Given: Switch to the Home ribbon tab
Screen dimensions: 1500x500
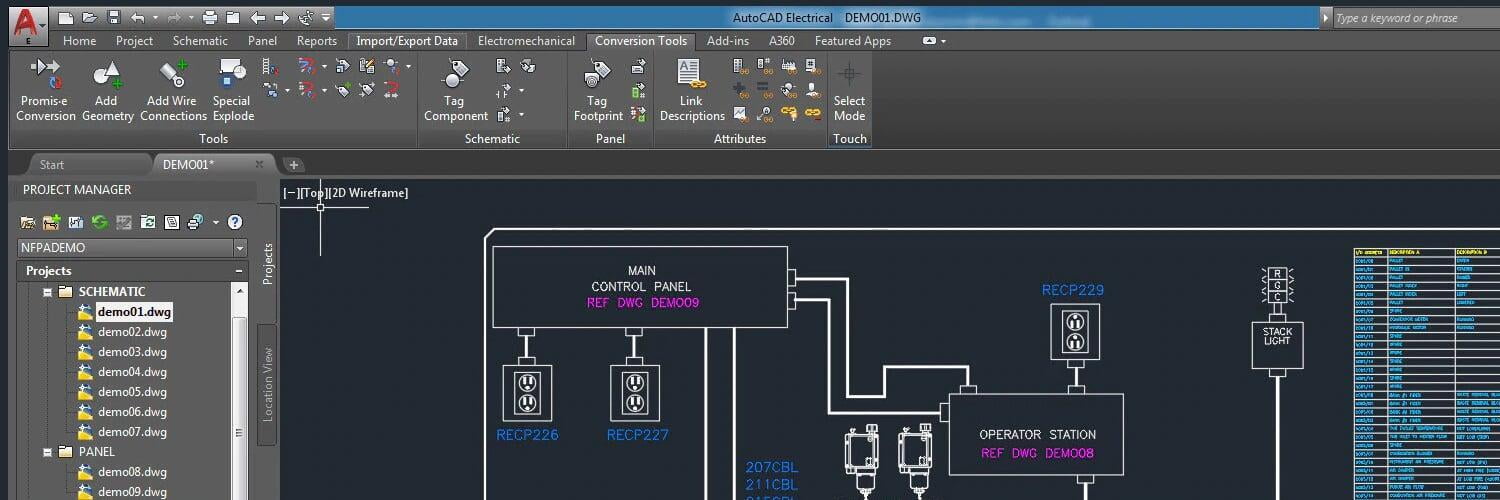Looking at the screenshot, I should tap(80, 41).
